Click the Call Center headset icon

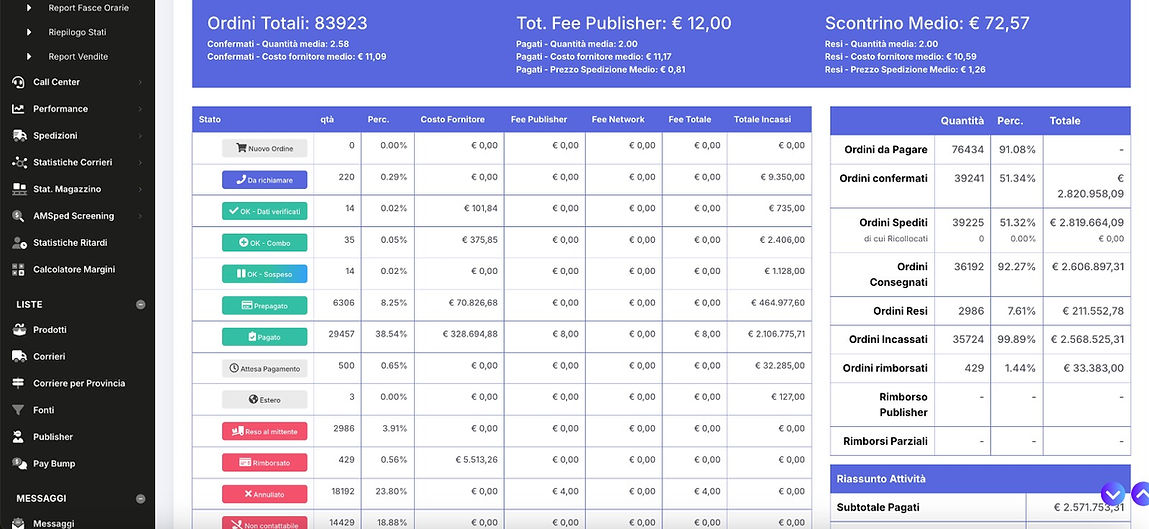[18, 82]
